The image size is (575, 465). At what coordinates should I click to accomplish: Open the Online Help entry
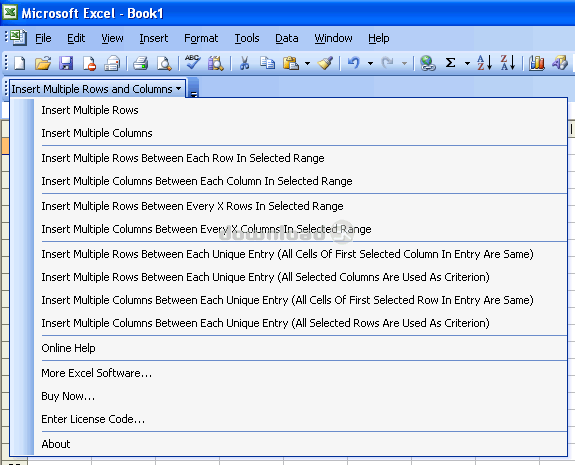[x=68, y=348]
